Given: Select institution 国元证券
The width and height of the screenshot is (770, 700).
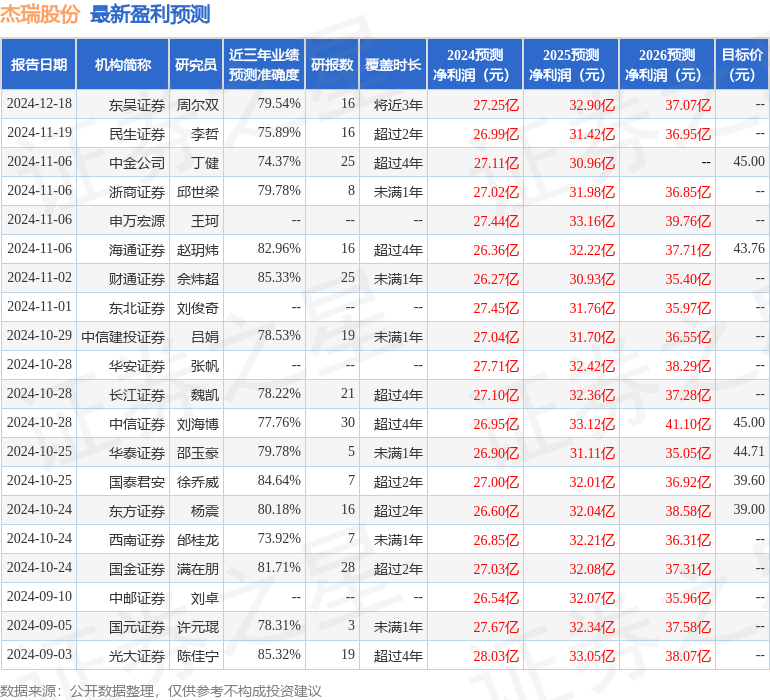Looking at the screenshot, I should tap(137, 627).
